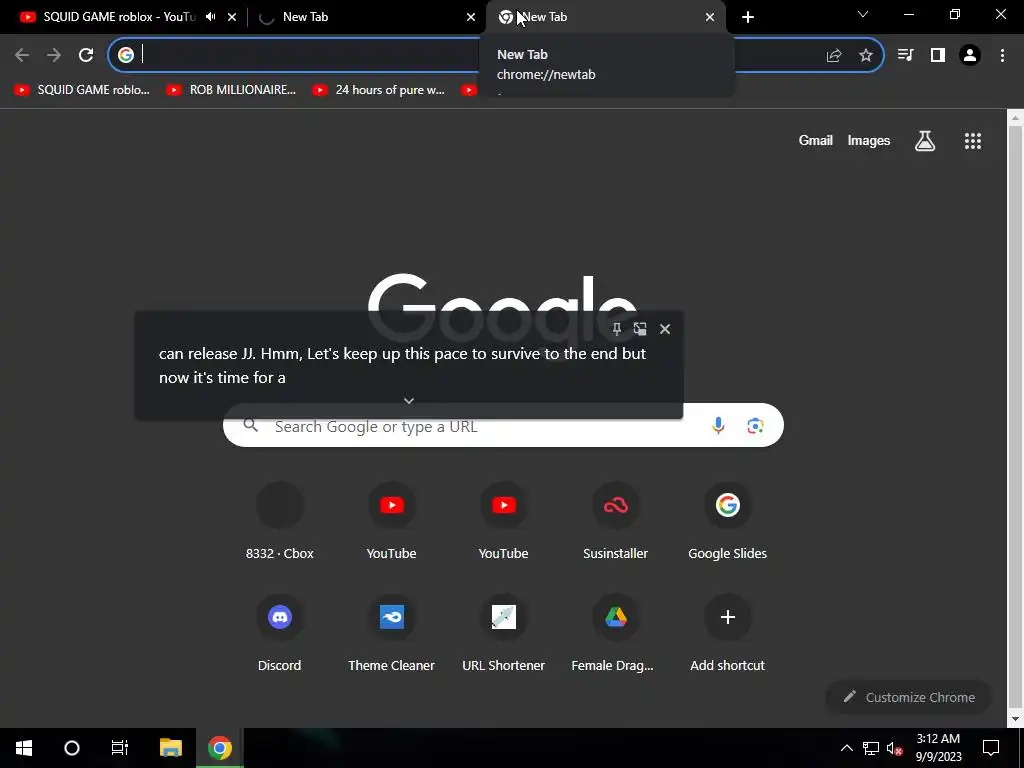1024x768 pixels.
Task: Open the Chrome profile avatar
Action: (x=970, y=55)
